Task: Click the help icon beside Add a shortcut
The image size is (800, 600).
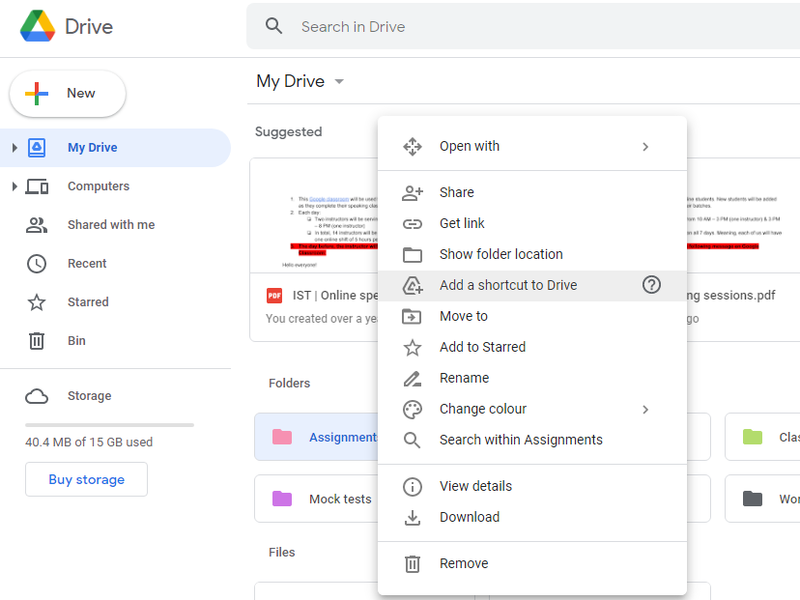Action: coord(651,285)
